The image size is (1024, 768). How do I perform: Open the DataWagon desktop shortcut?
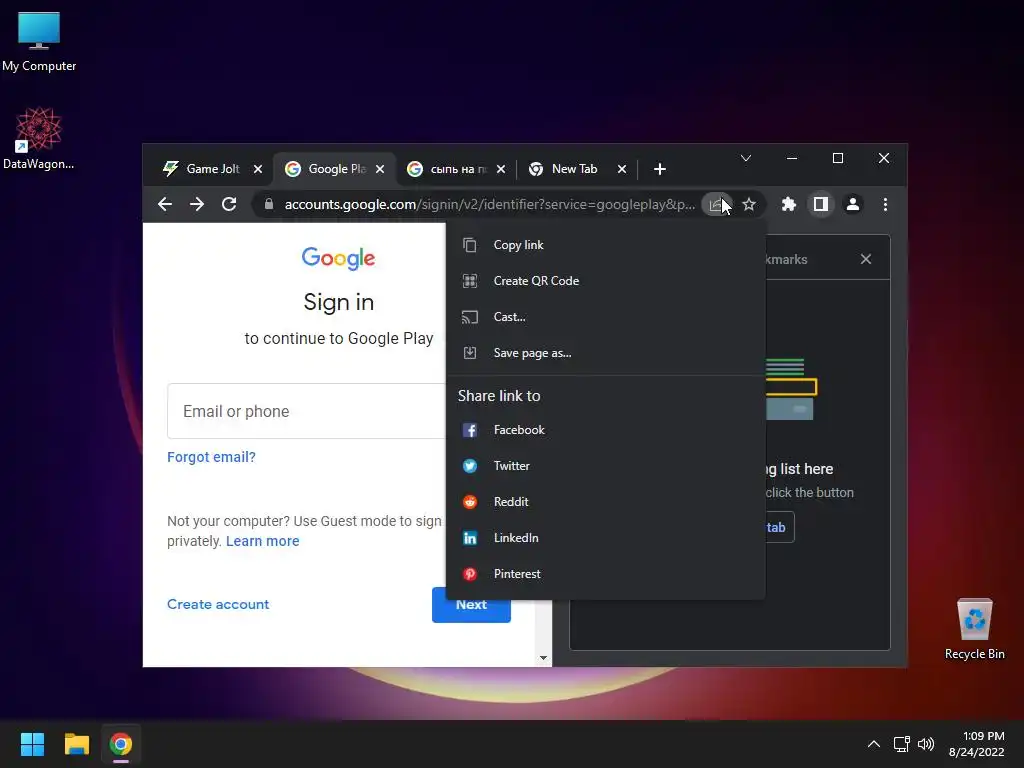click(39, 138)
